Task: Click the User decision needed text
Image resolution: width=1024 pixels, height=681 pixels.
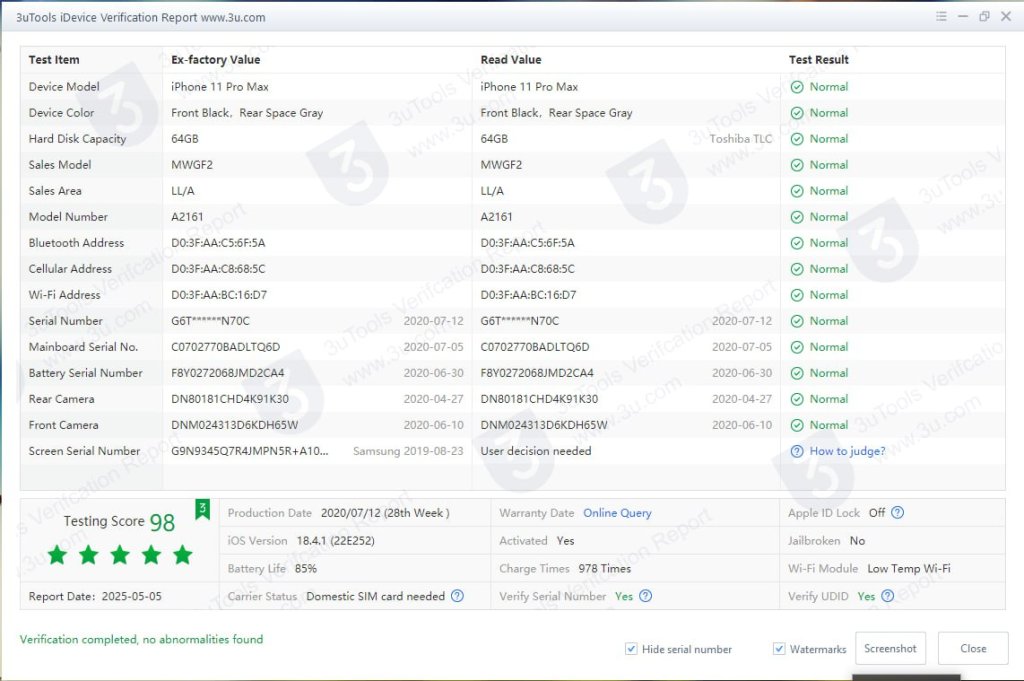Action: pos(536,451)
